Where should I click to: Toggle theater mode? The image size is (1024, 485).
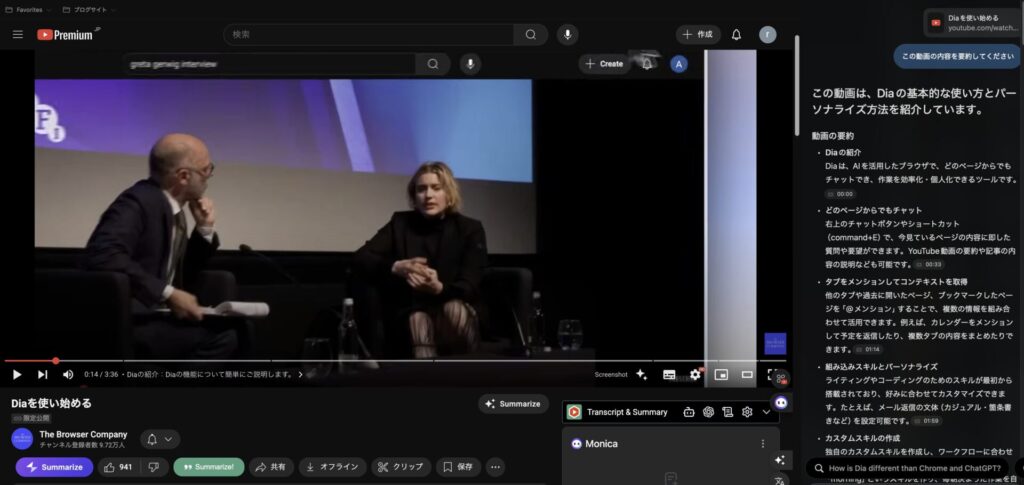coord(747,375)
